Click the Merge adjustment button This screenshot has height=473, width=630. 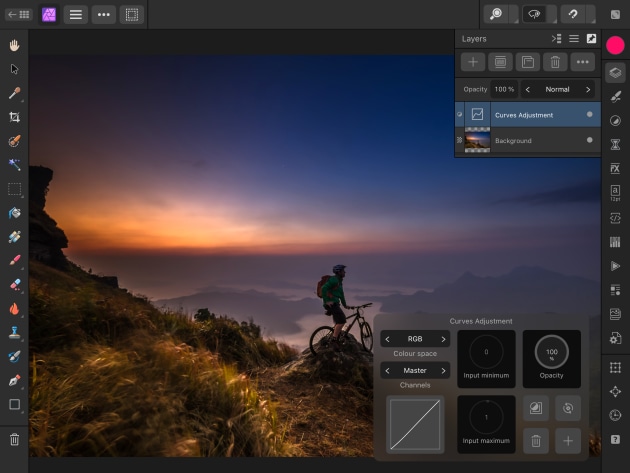click(x=536, y=408)
